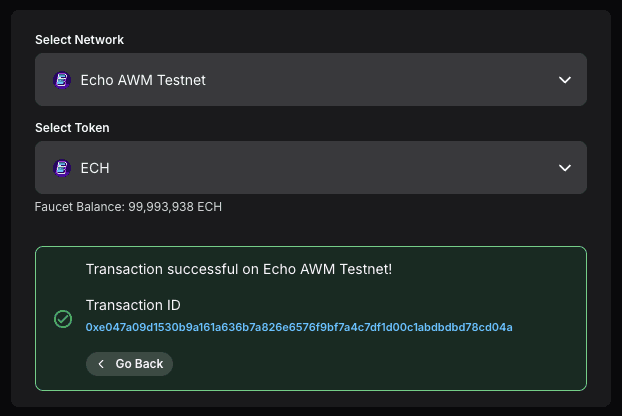Click the Echo AWM Testnet network logo
The height and width of the screenshot is (416, 622).
pos(62,80)
